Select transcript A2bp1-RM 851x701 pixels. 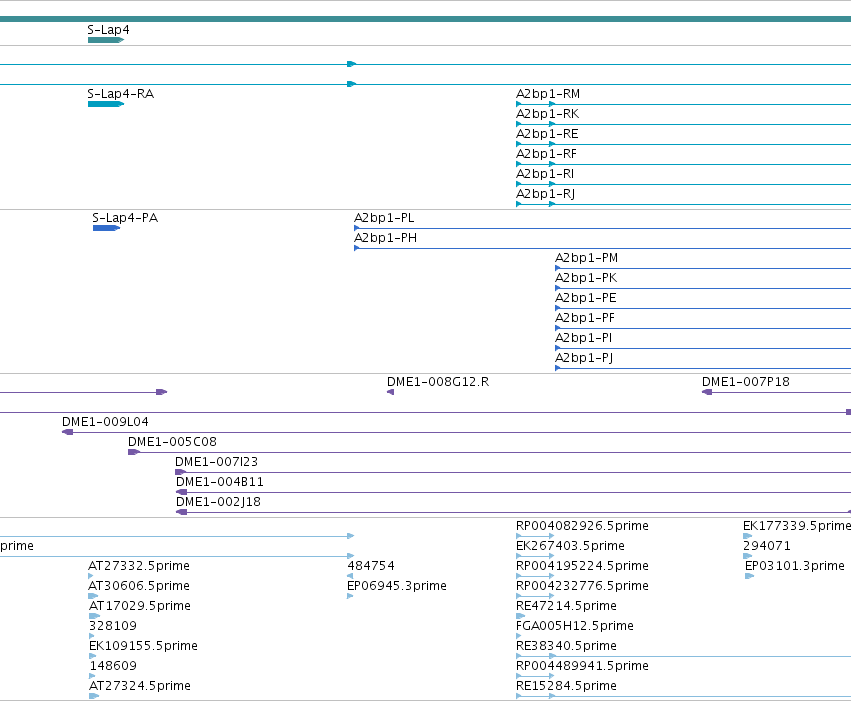tap(548, 94)
